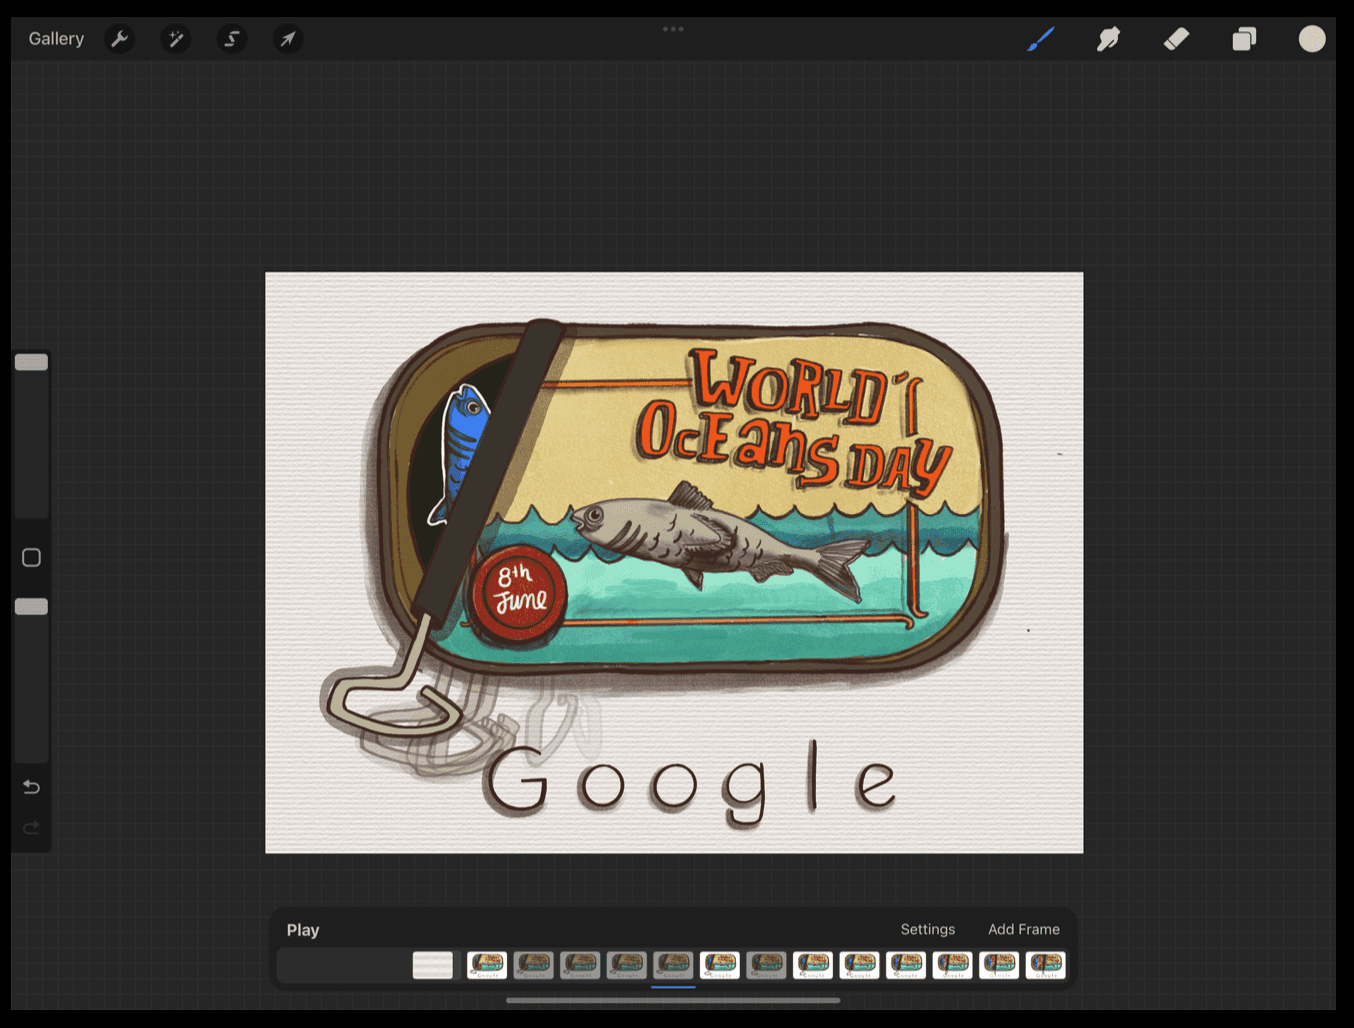Select the blank background frame thumbnail

[433, 965]
